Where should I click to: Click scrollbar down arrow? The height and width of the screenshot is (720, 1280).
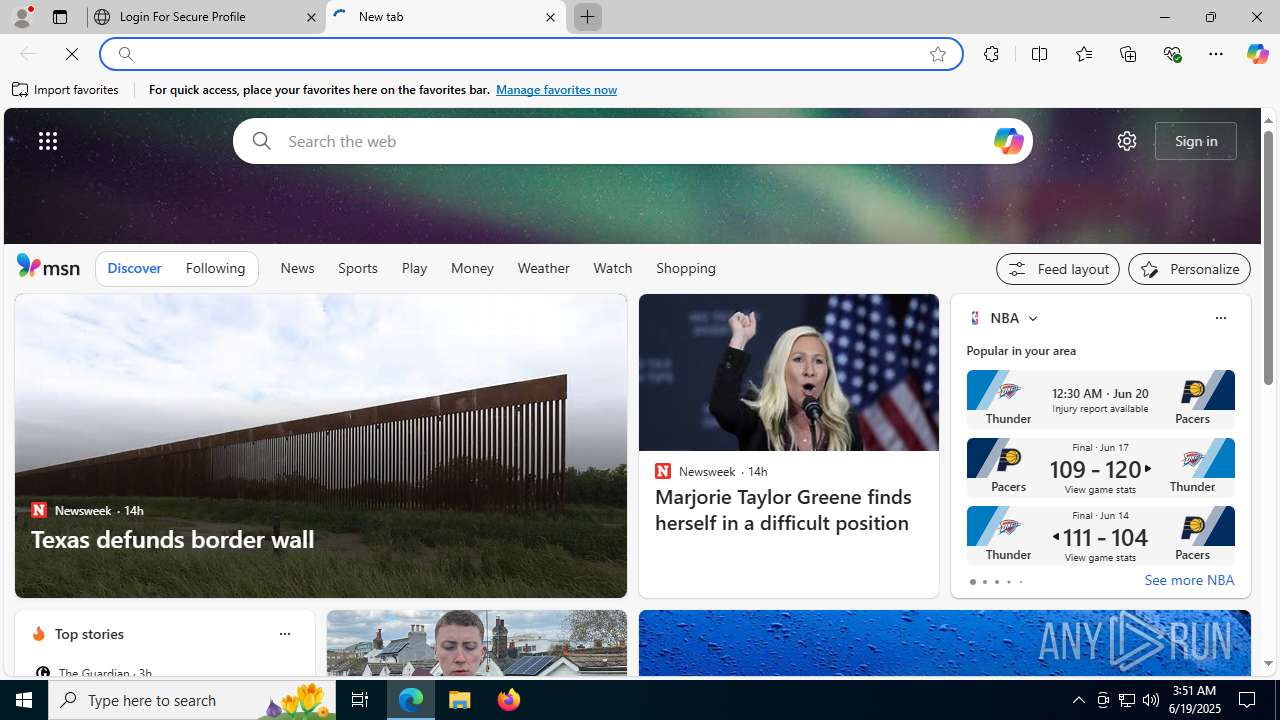coord(1268,663)
